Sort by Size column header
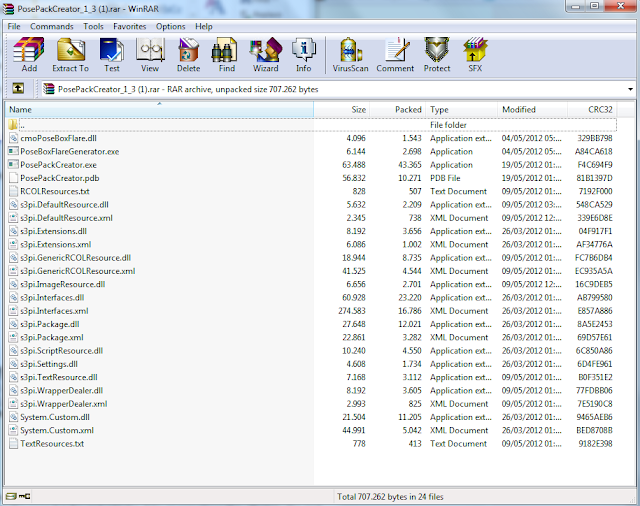The height and width of the screenshot is (506, 640). pyautogui.click(x=342, y=109)
